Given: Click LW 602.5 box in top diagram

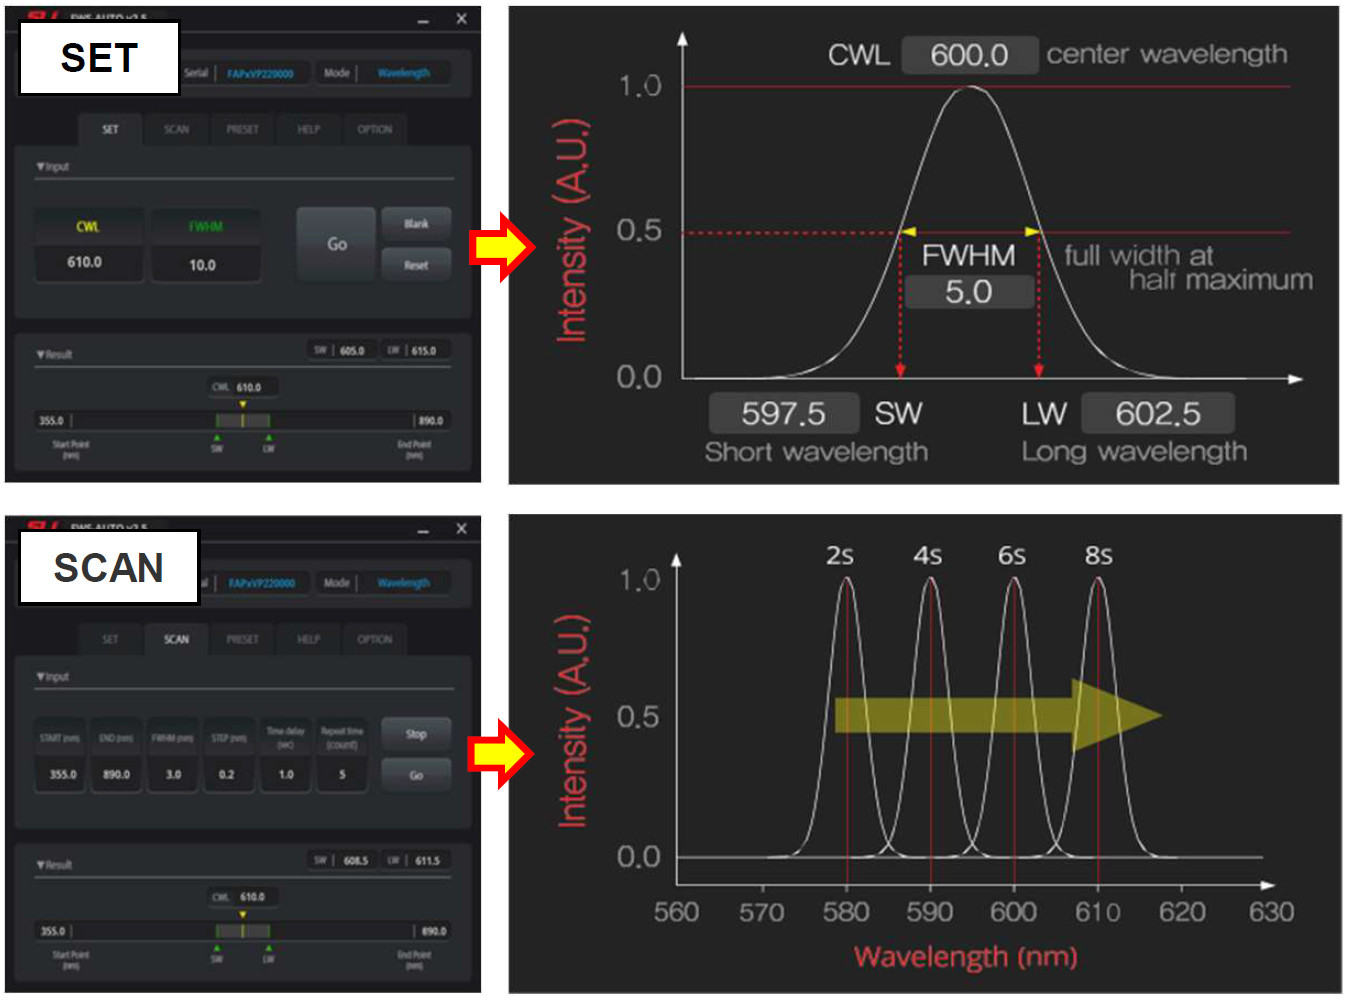Looking at the screenshot, I should coord(1159,413).
